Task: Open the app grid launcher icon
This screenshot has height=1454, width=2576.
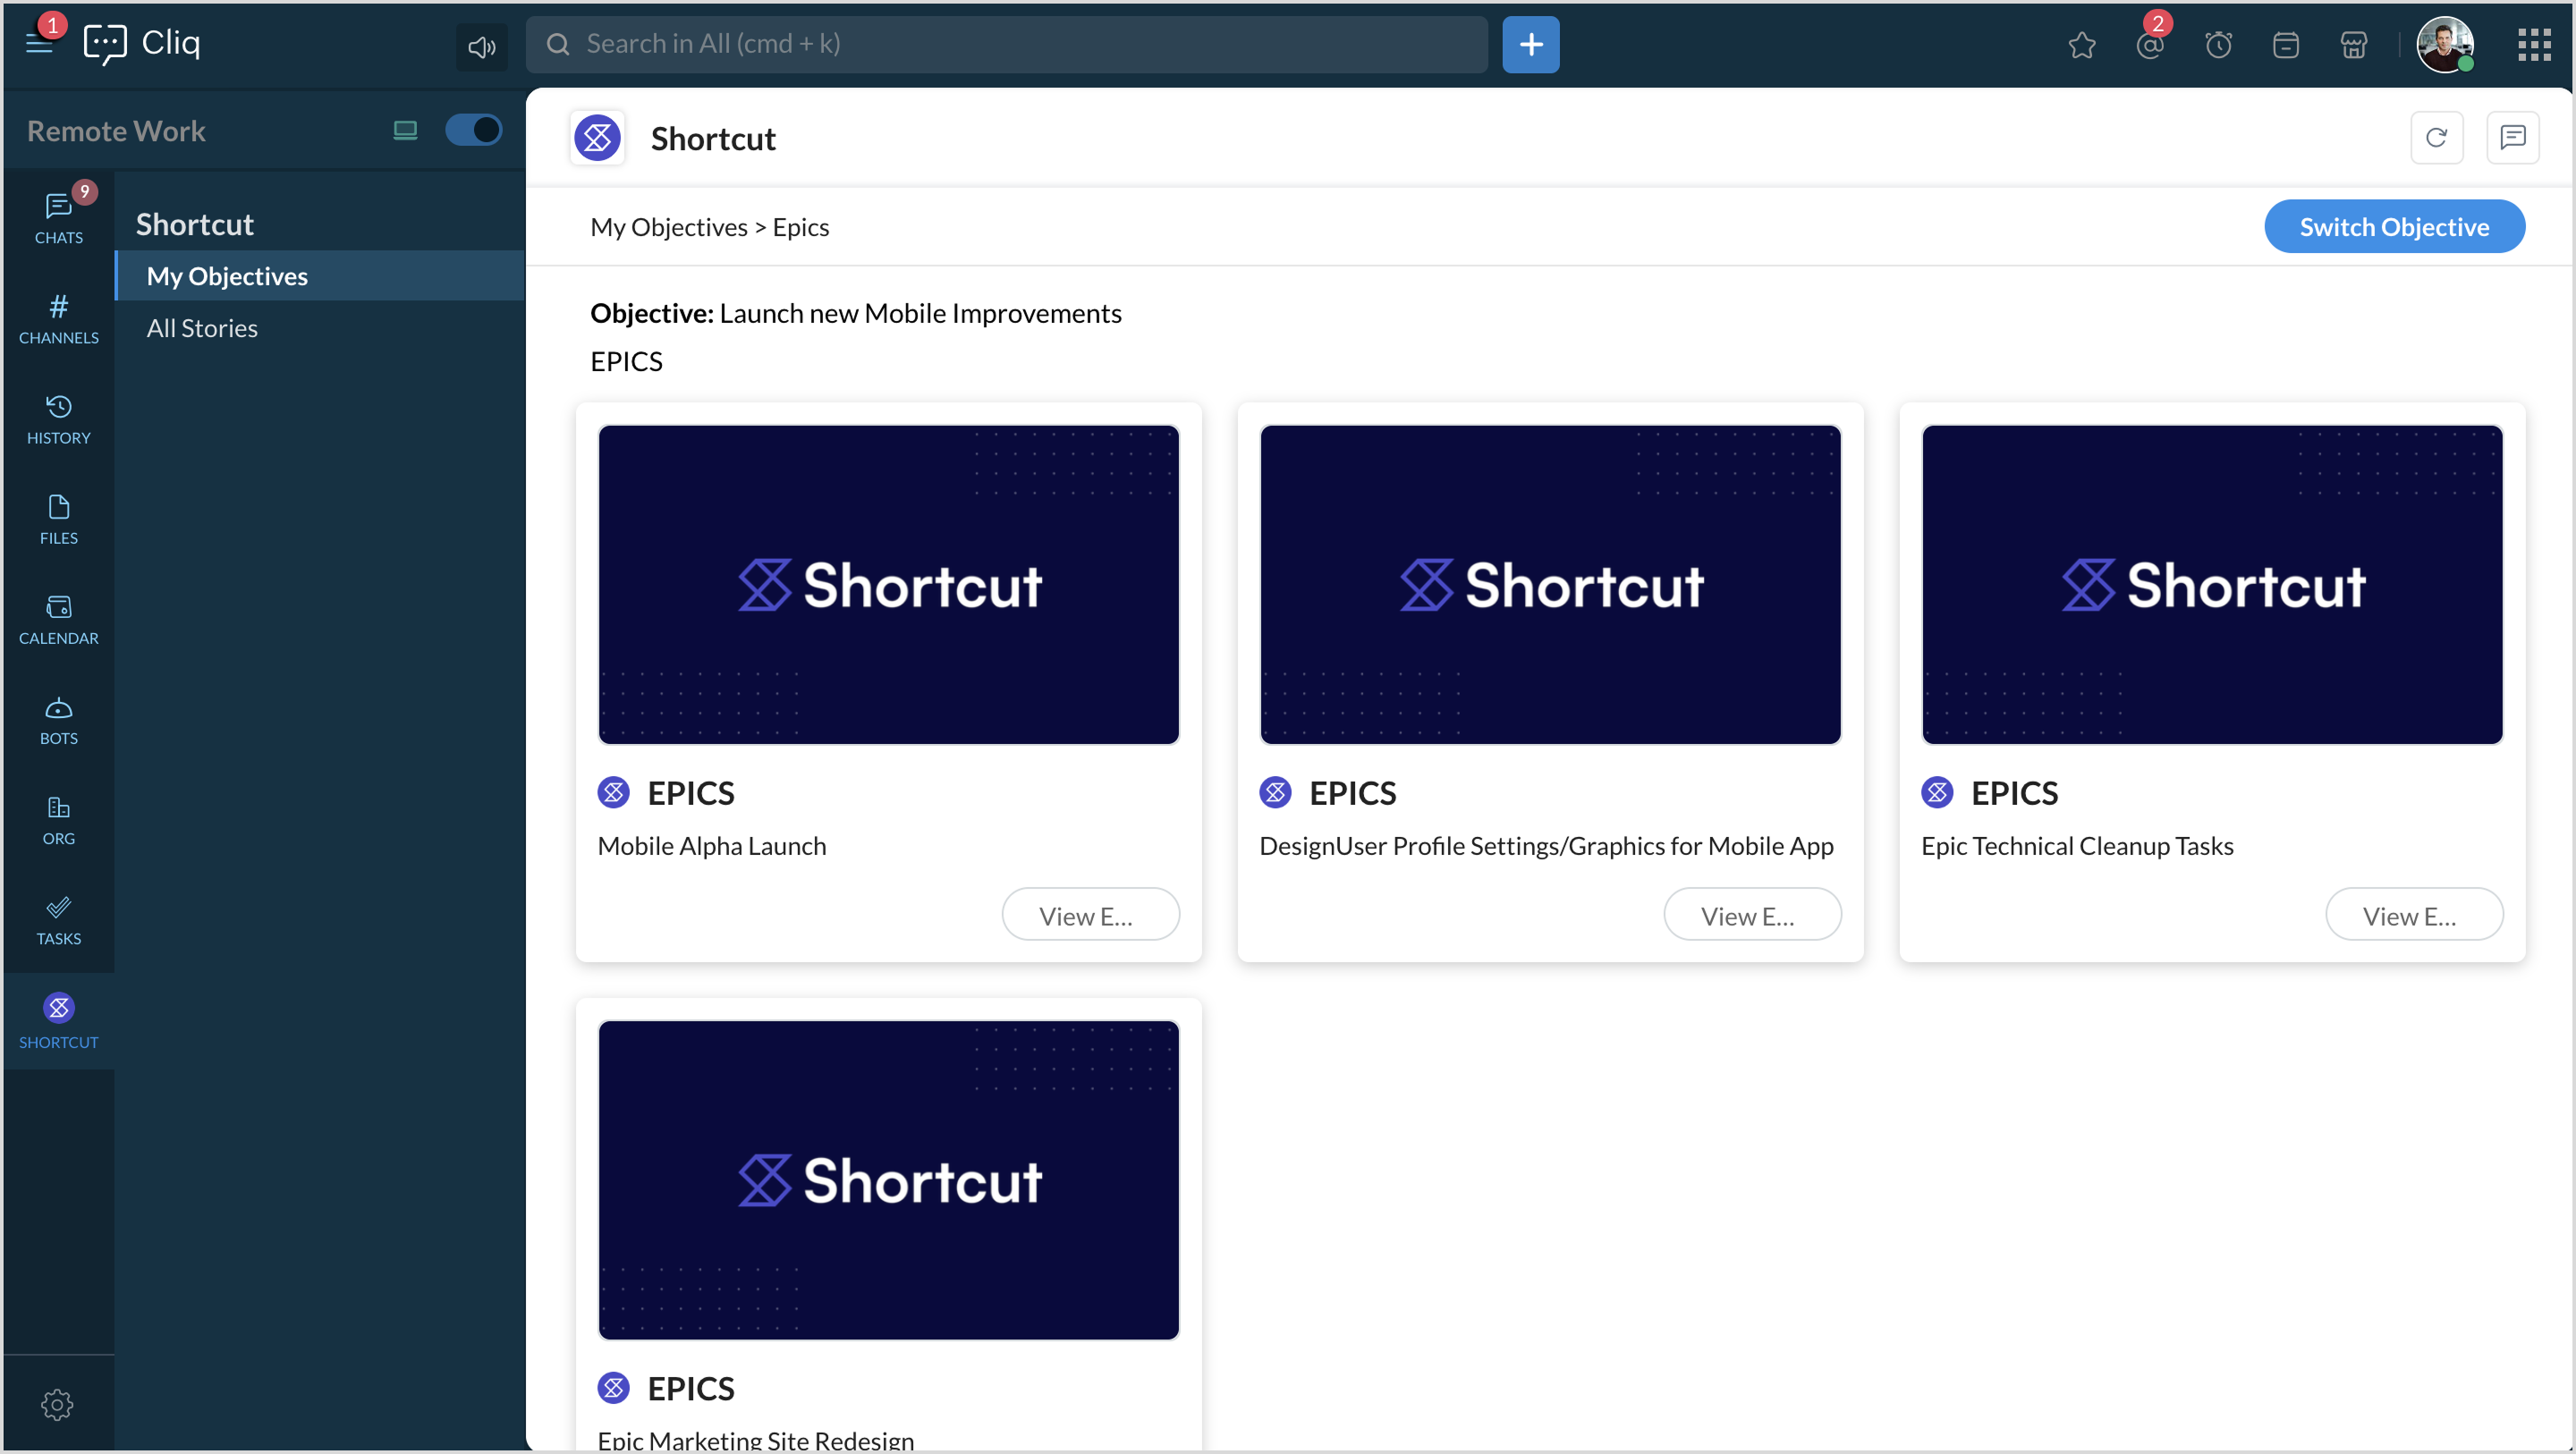Action: tap(2533, 44)
